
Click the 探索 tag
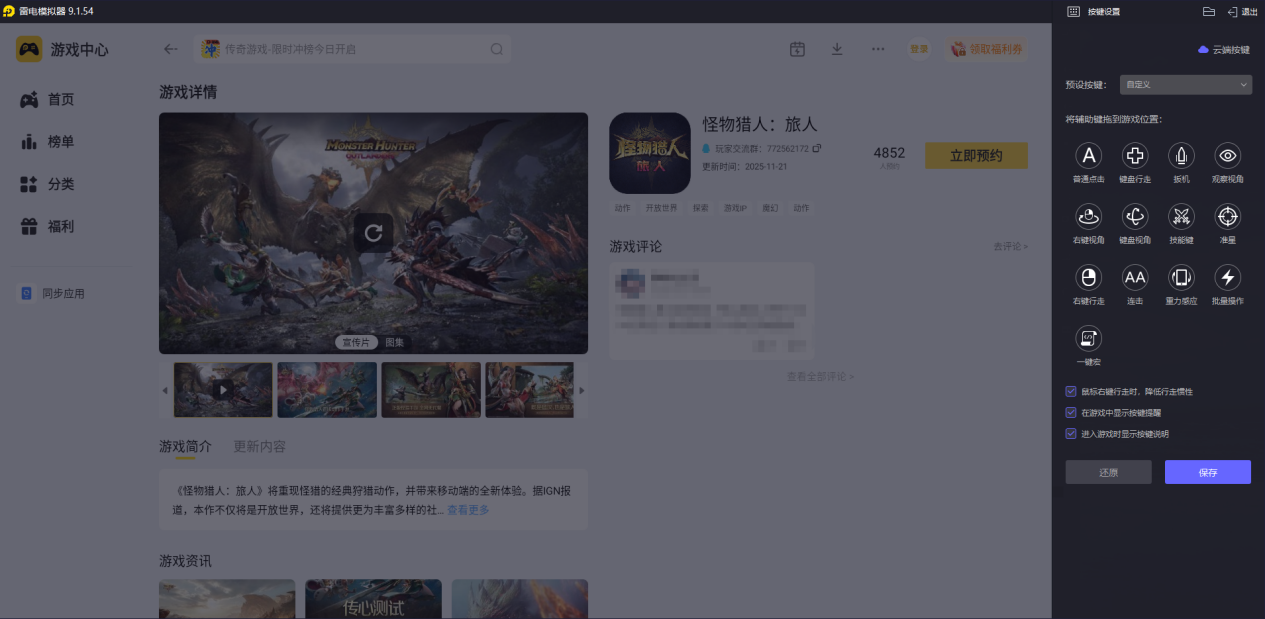pyautogui.click(x=700, y=208)
